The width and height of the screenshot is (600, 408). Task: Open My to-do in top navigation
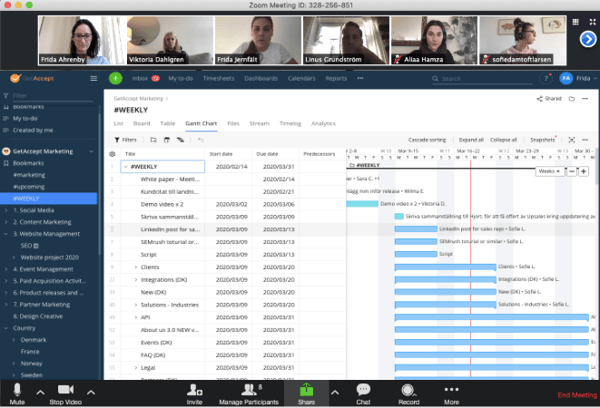tap(181, 78)
